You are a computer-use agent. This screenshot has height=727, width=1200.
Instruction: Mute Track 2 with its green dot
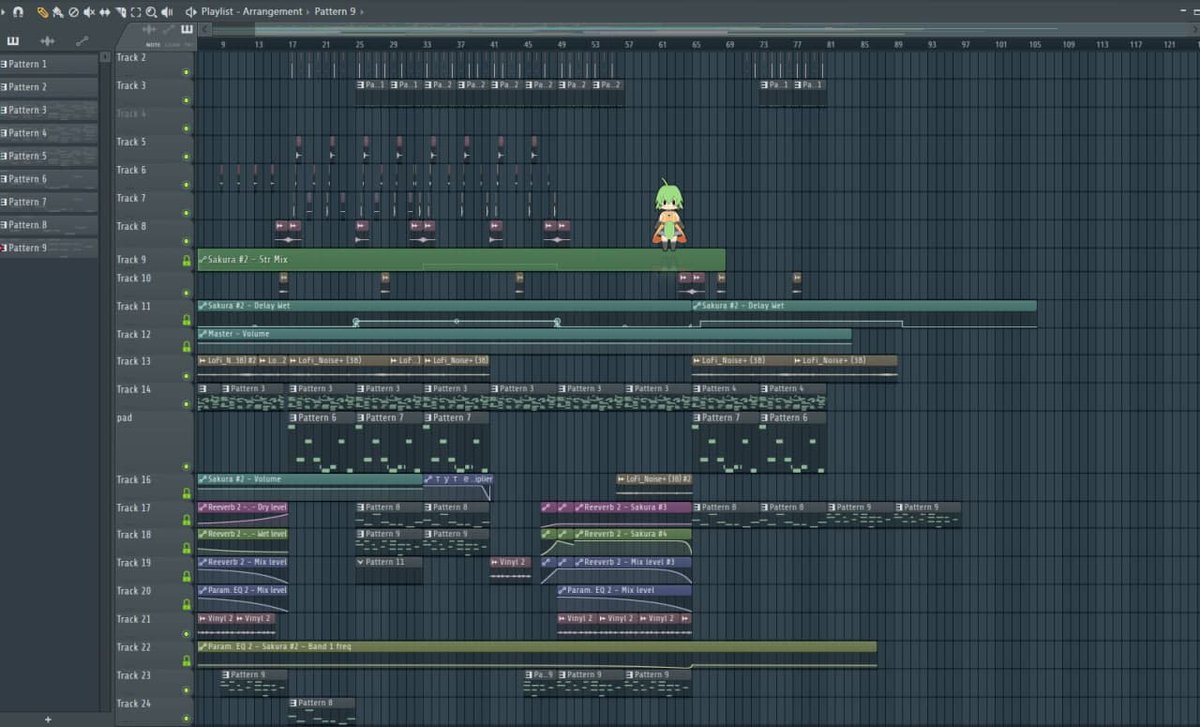pos(186,72)
